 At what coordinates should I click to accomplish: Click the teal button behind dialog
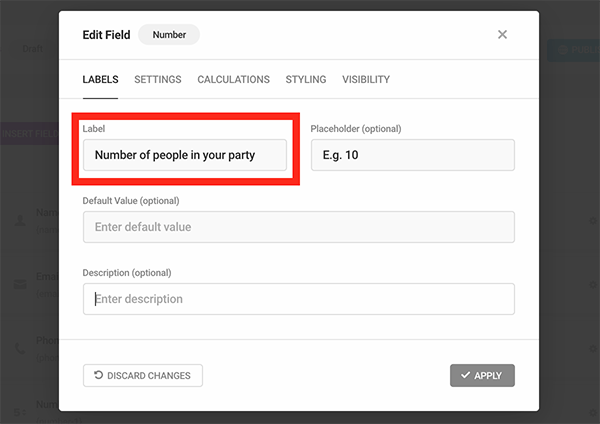tap(572, 49)
